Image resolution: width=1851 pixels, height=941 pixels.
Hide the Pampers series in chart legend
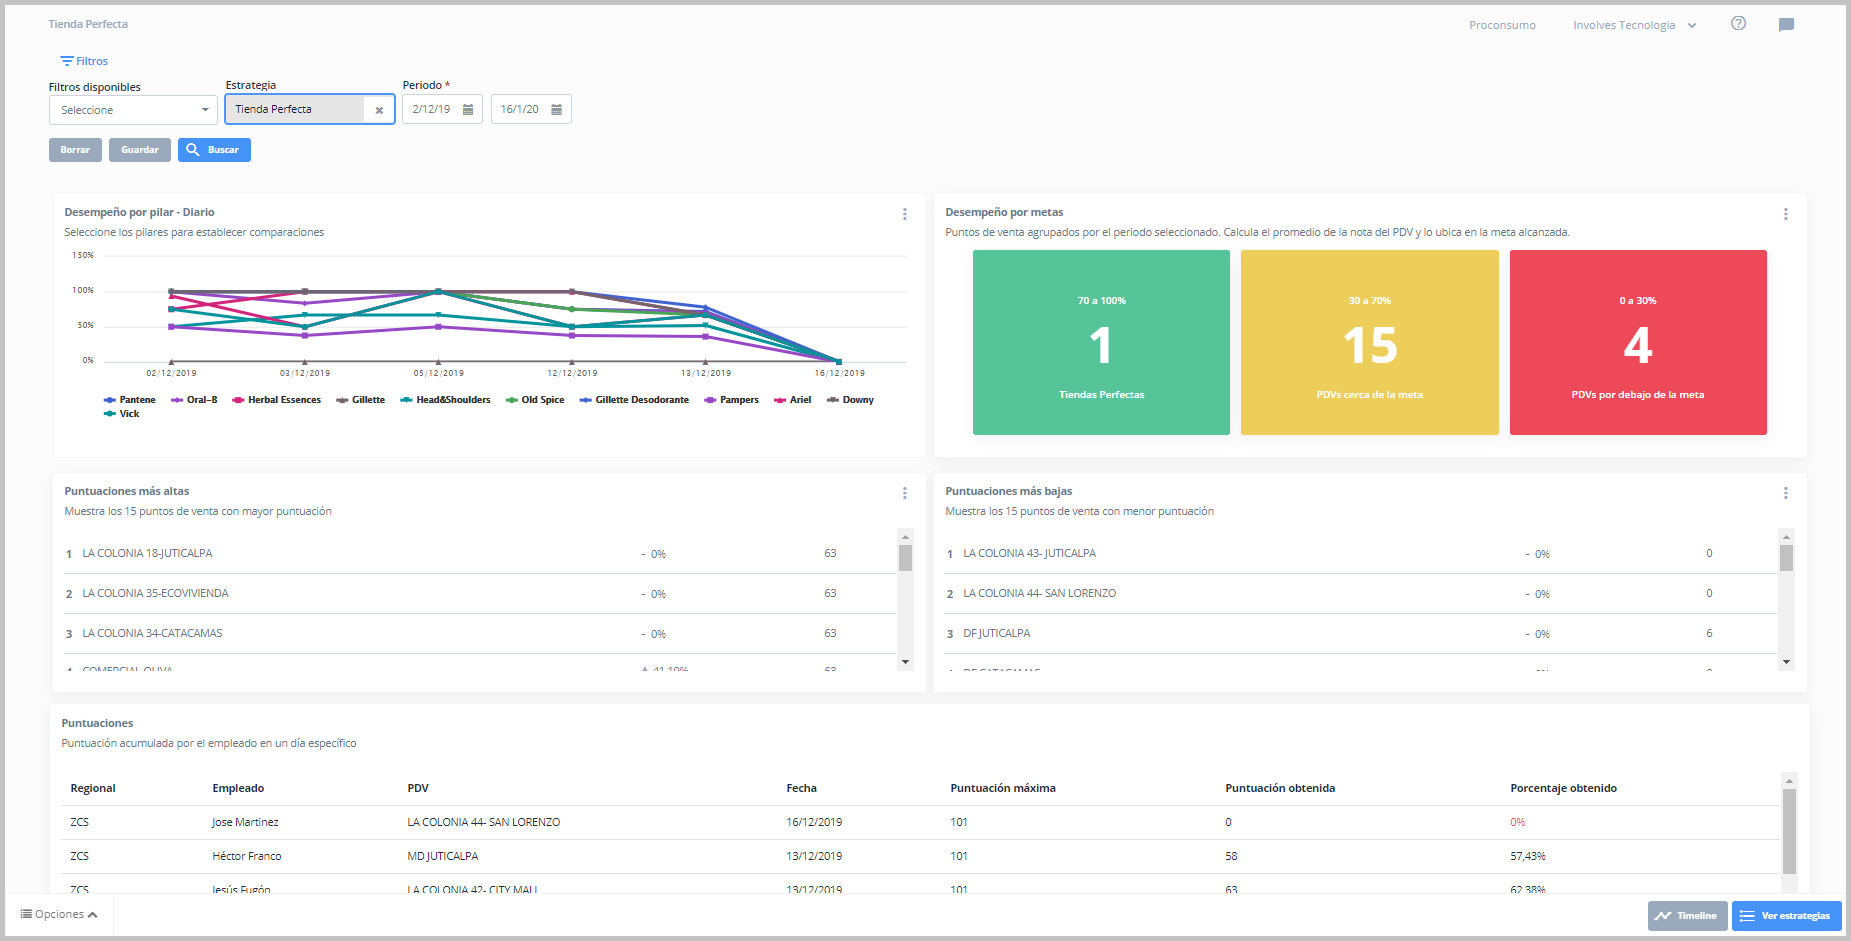pos(732,400)
